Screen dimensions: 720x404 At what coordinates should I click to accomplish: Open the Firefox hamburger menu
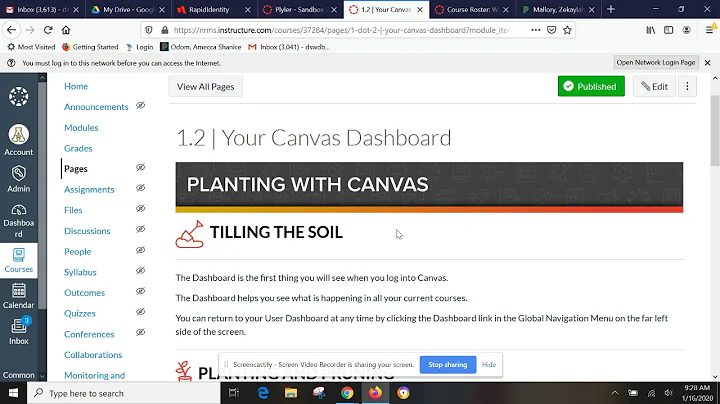pyautogui.click(x=709, y=30)
